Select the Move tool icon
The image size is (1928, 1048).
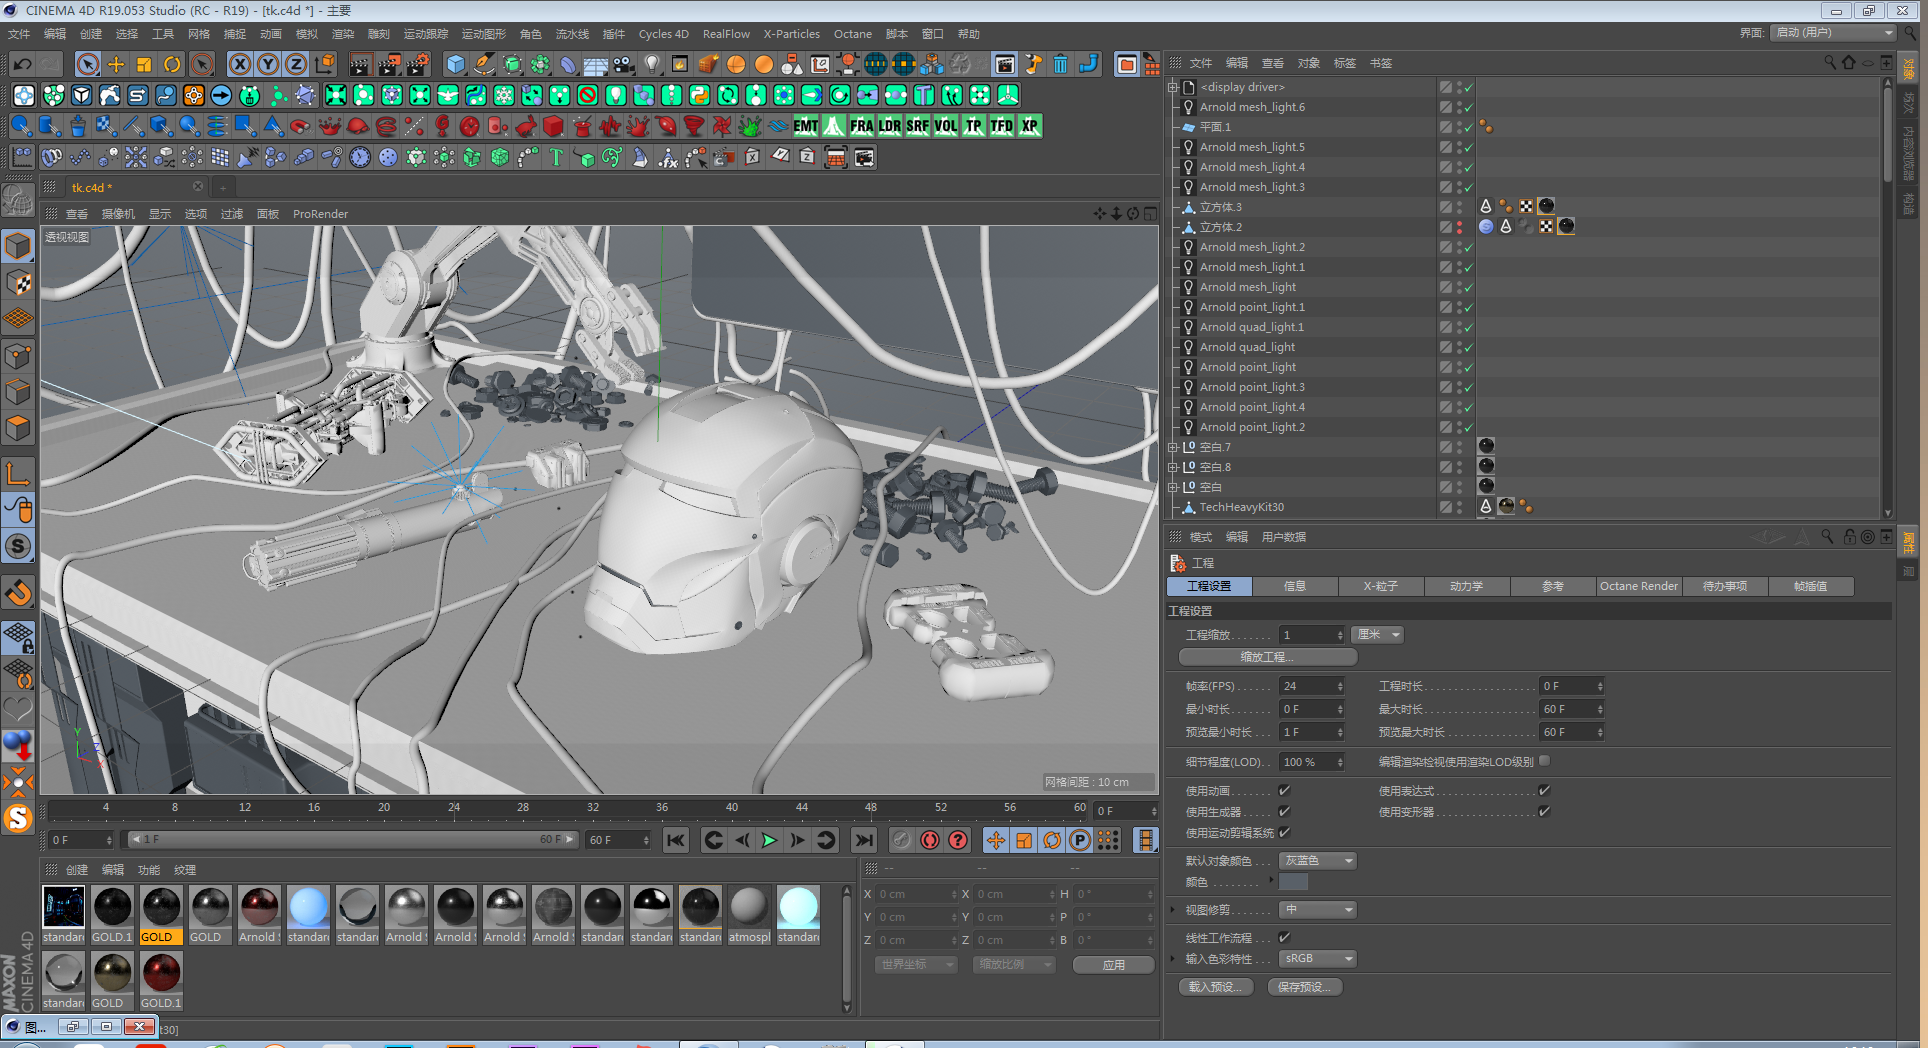[x=116, y=65]
